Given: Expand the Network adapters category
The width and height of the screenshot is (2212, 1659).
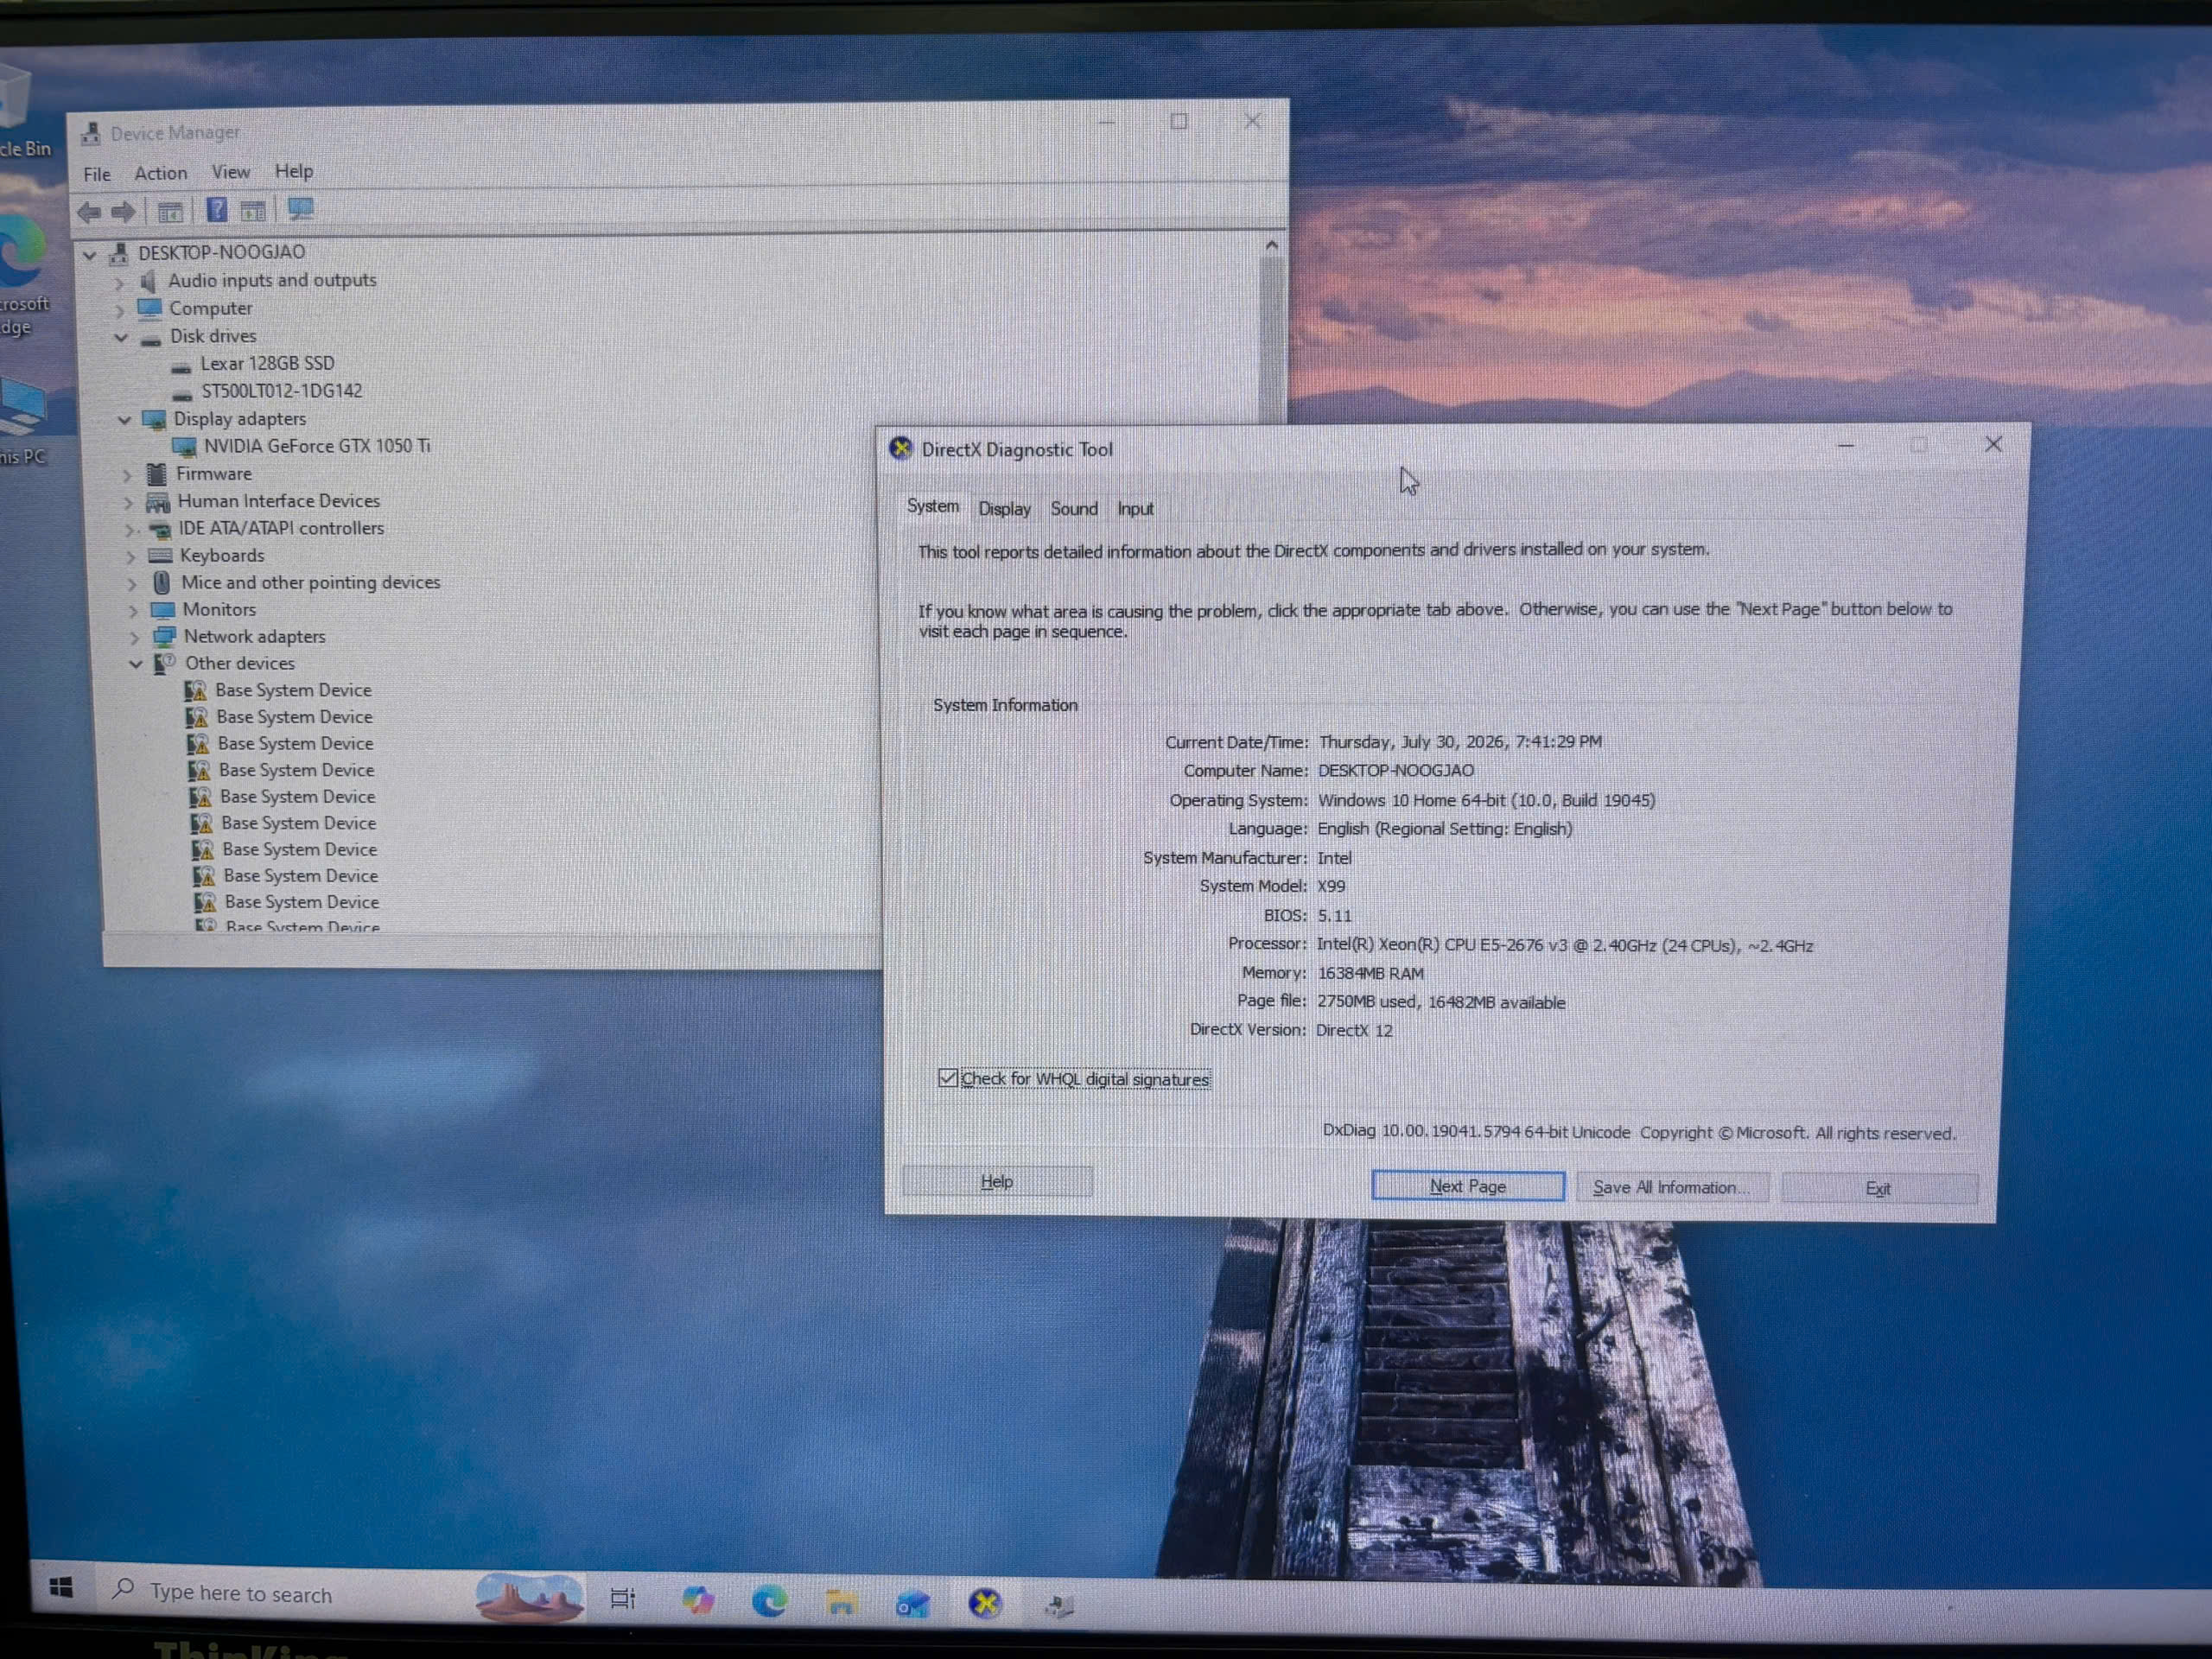Looking at the screenshot, I should pos(135,637).
